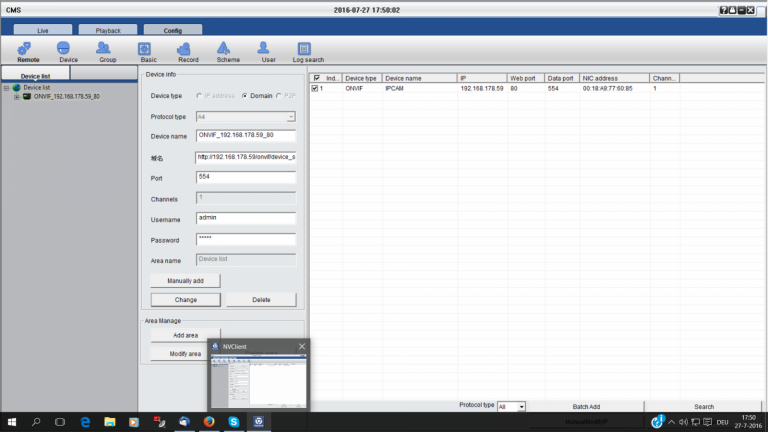Click the Manually add button
The height and width of the screenshot is (432, 768).
coord(185,281)
